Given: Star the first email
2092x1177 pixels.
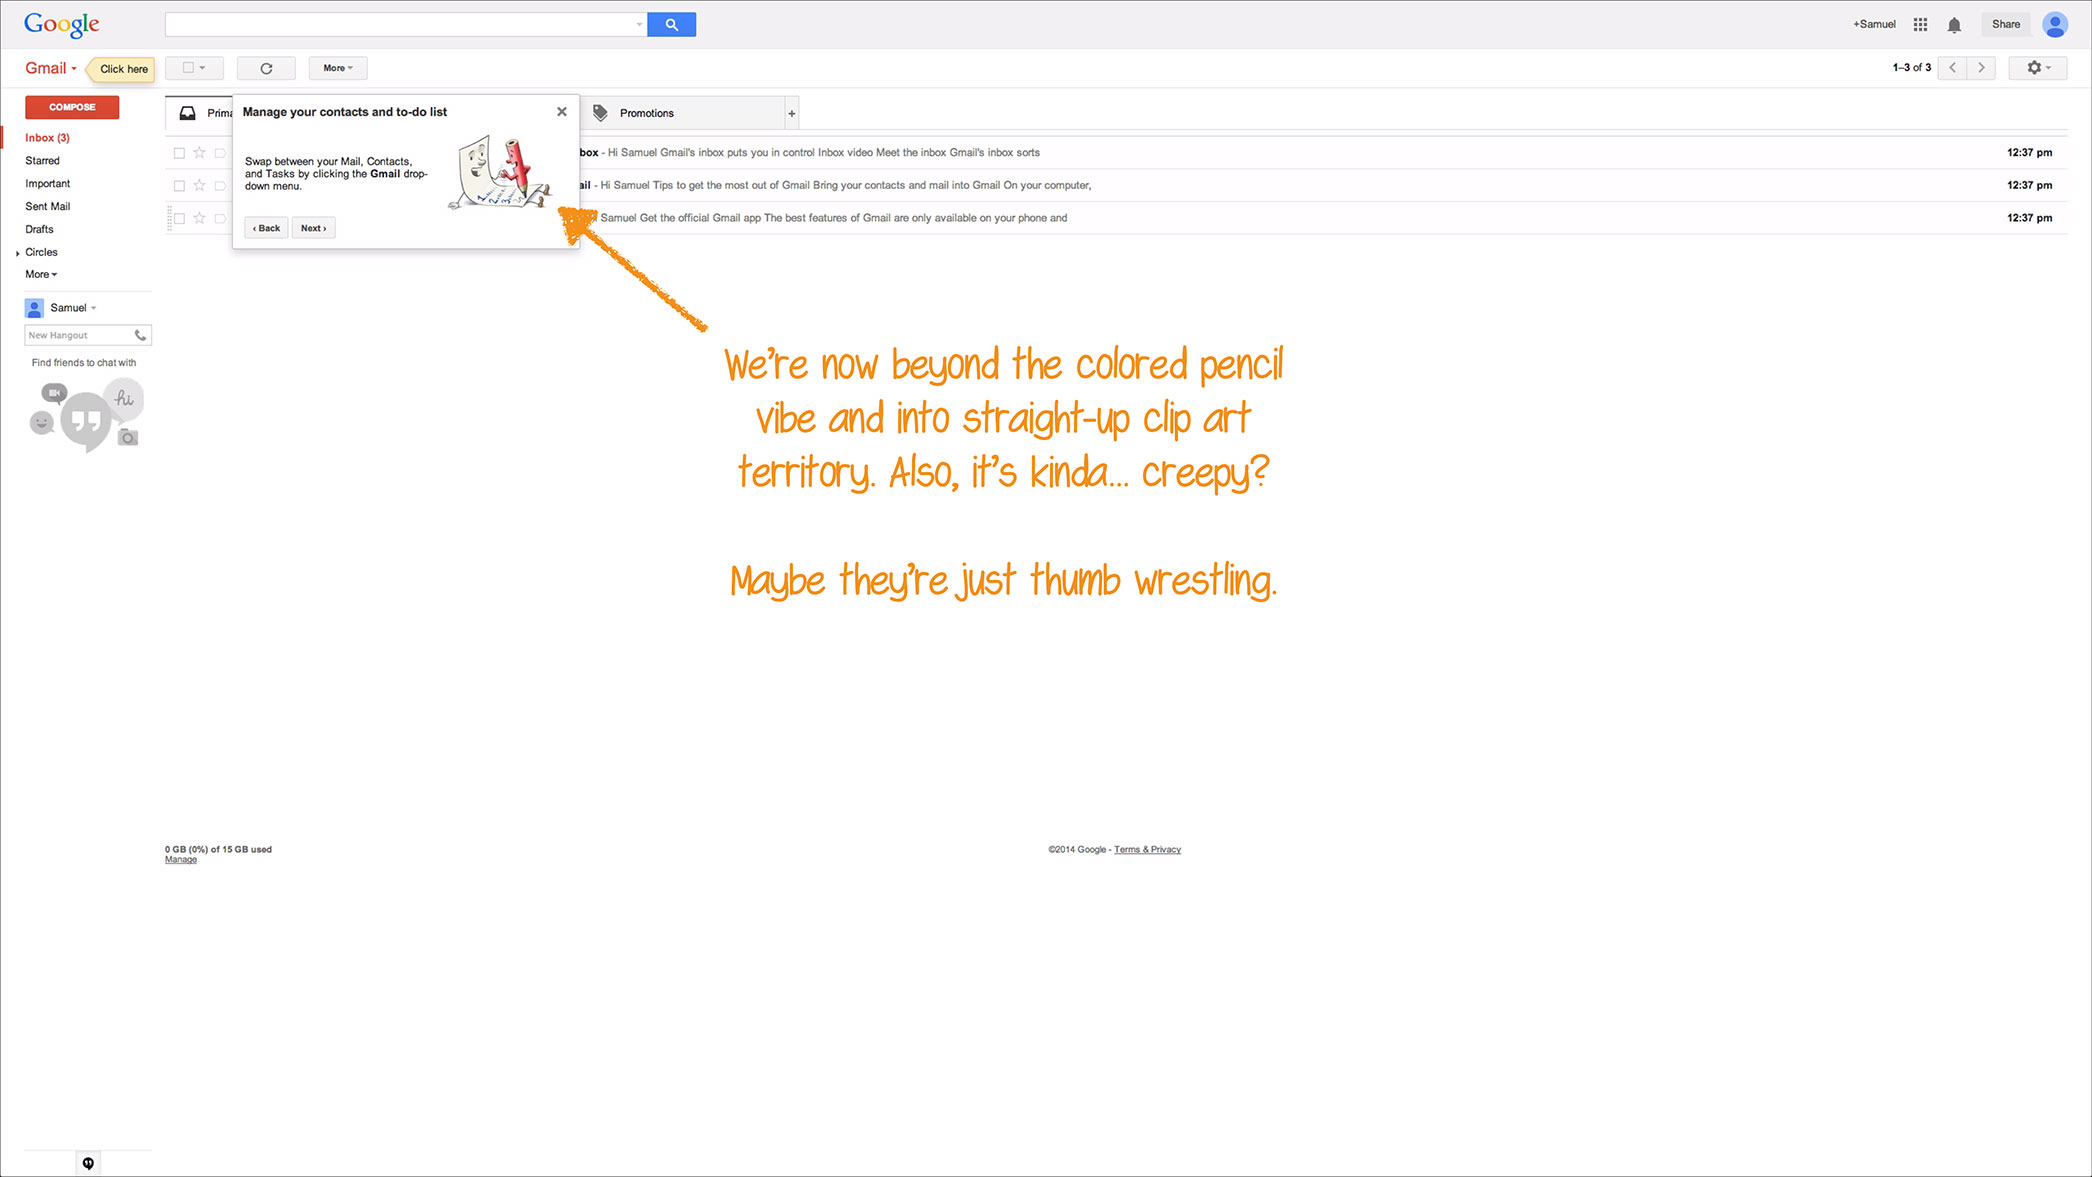Looking at the screenshot, I should coord(199,153).
